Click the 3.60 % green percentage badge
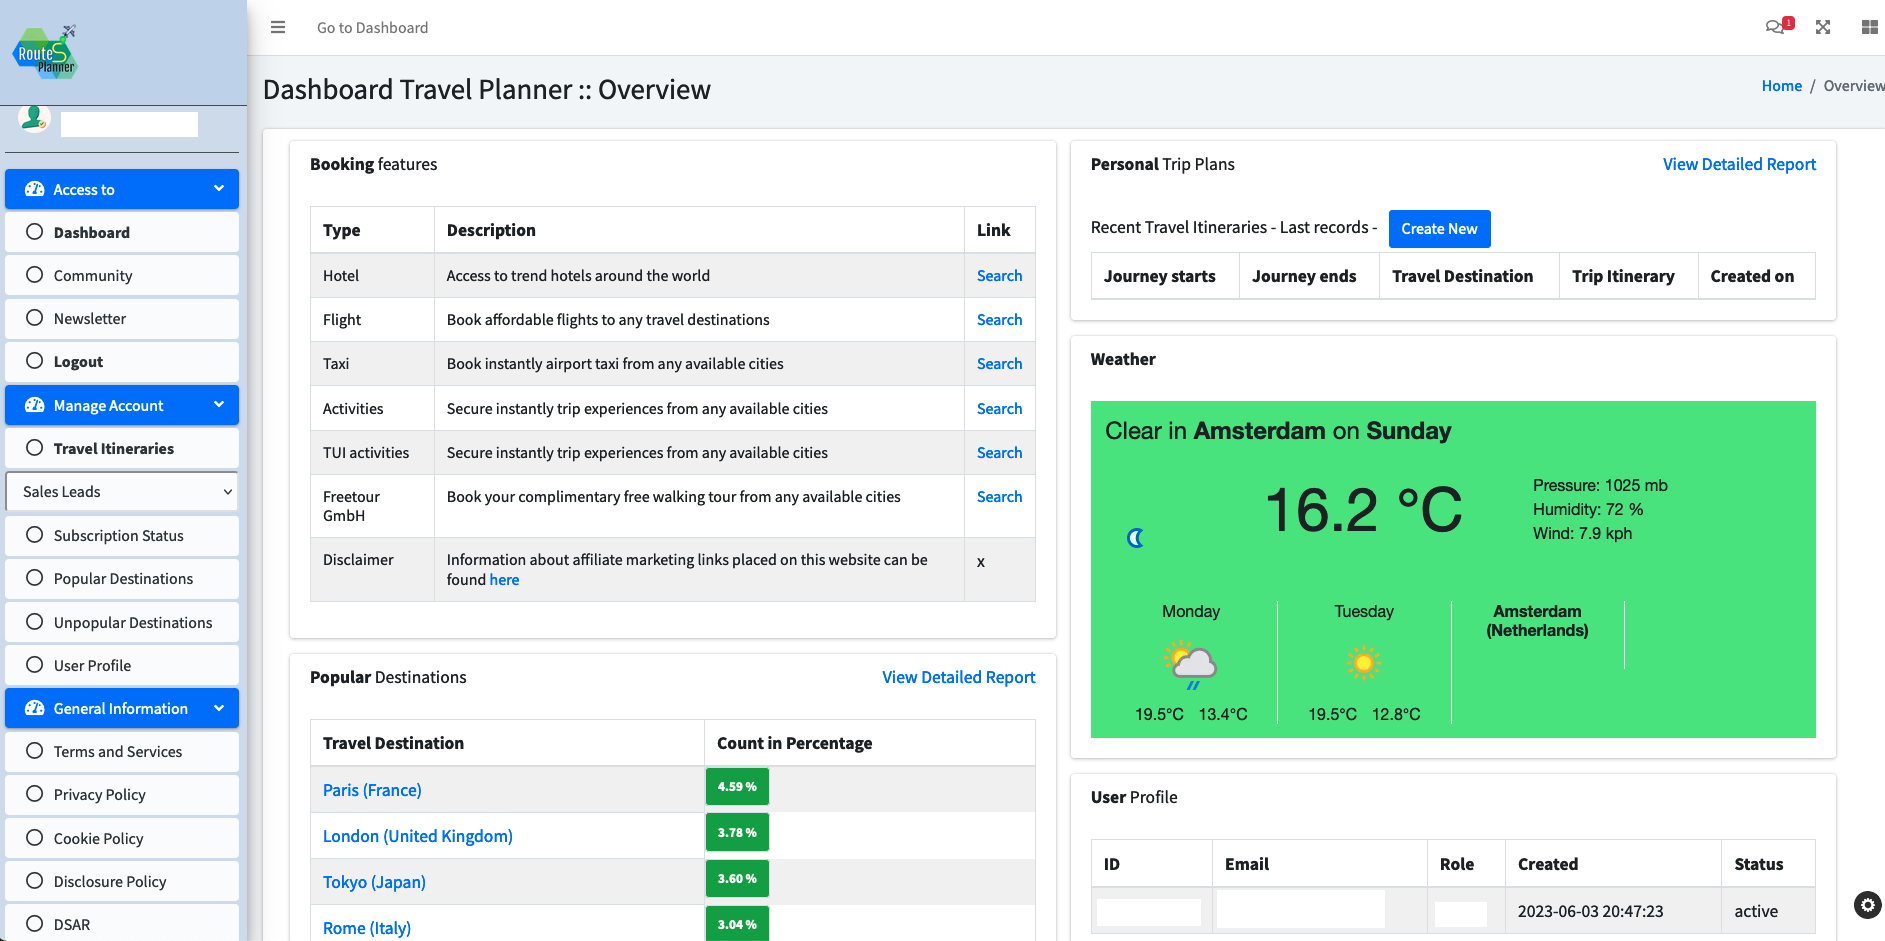 click(x=737, y=879)
